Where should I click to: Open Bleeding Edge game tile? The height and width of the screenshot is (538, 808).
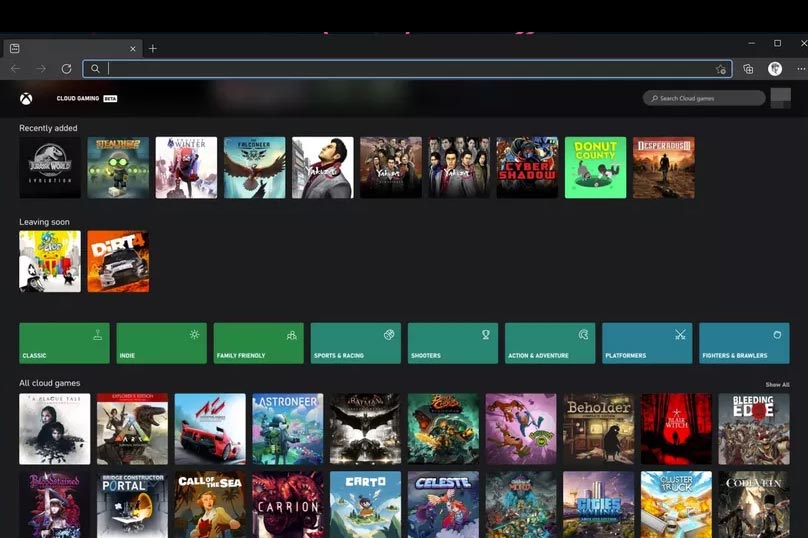click(754, 429)
